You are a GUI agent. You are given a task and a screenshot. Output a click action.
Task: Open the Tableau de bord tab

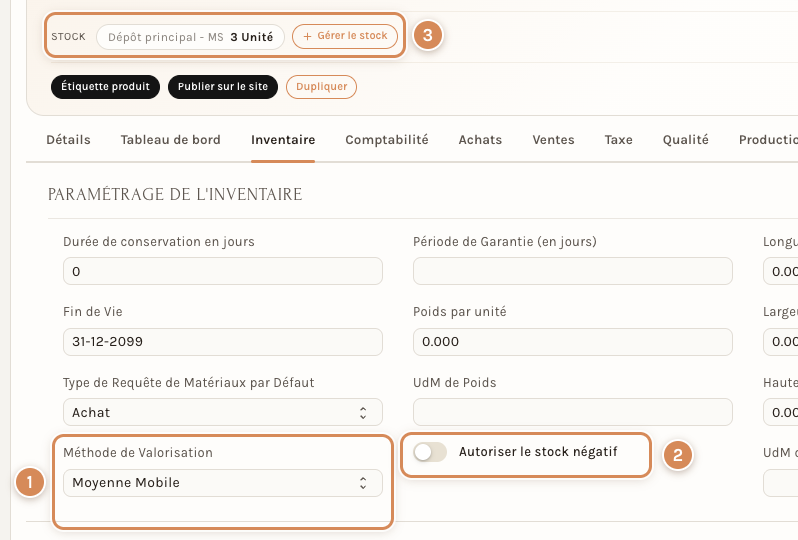click(170, 140)
